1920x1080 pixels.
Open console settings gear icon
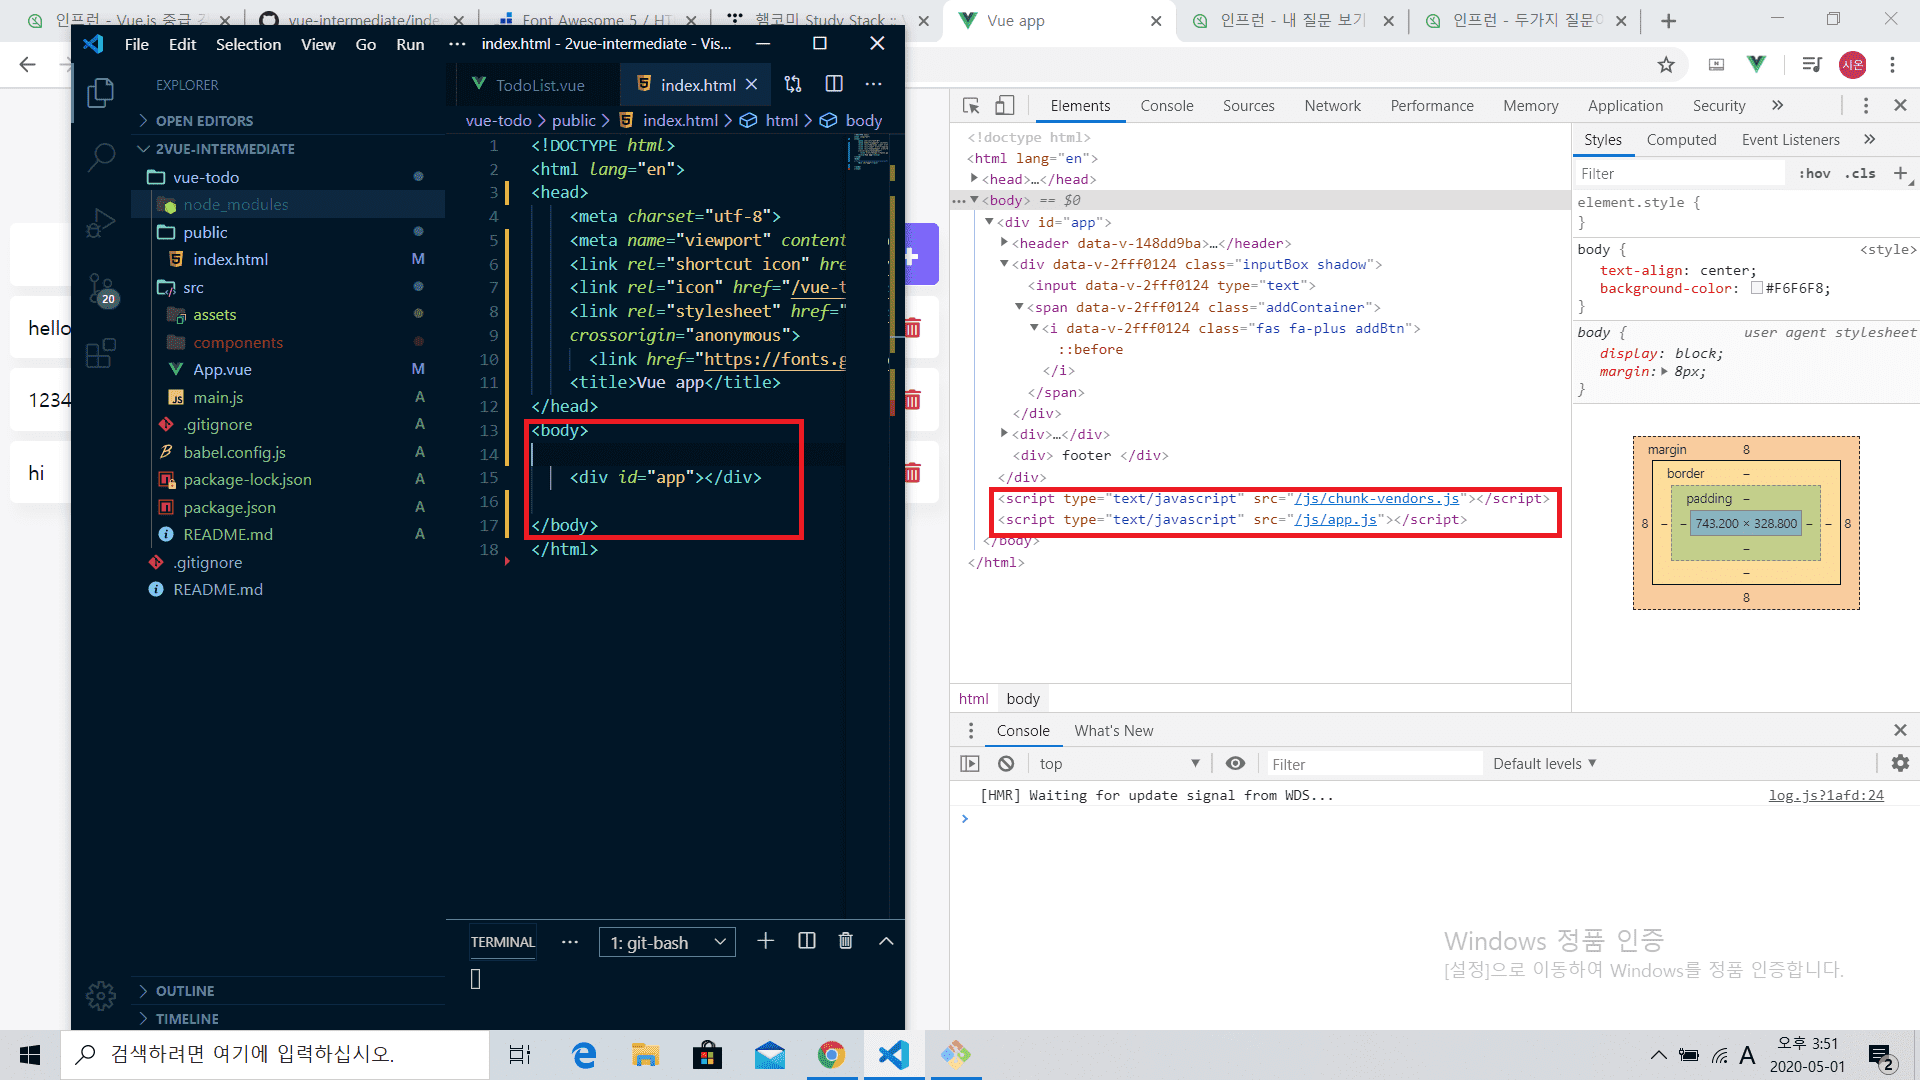[x=1900, y=763]
